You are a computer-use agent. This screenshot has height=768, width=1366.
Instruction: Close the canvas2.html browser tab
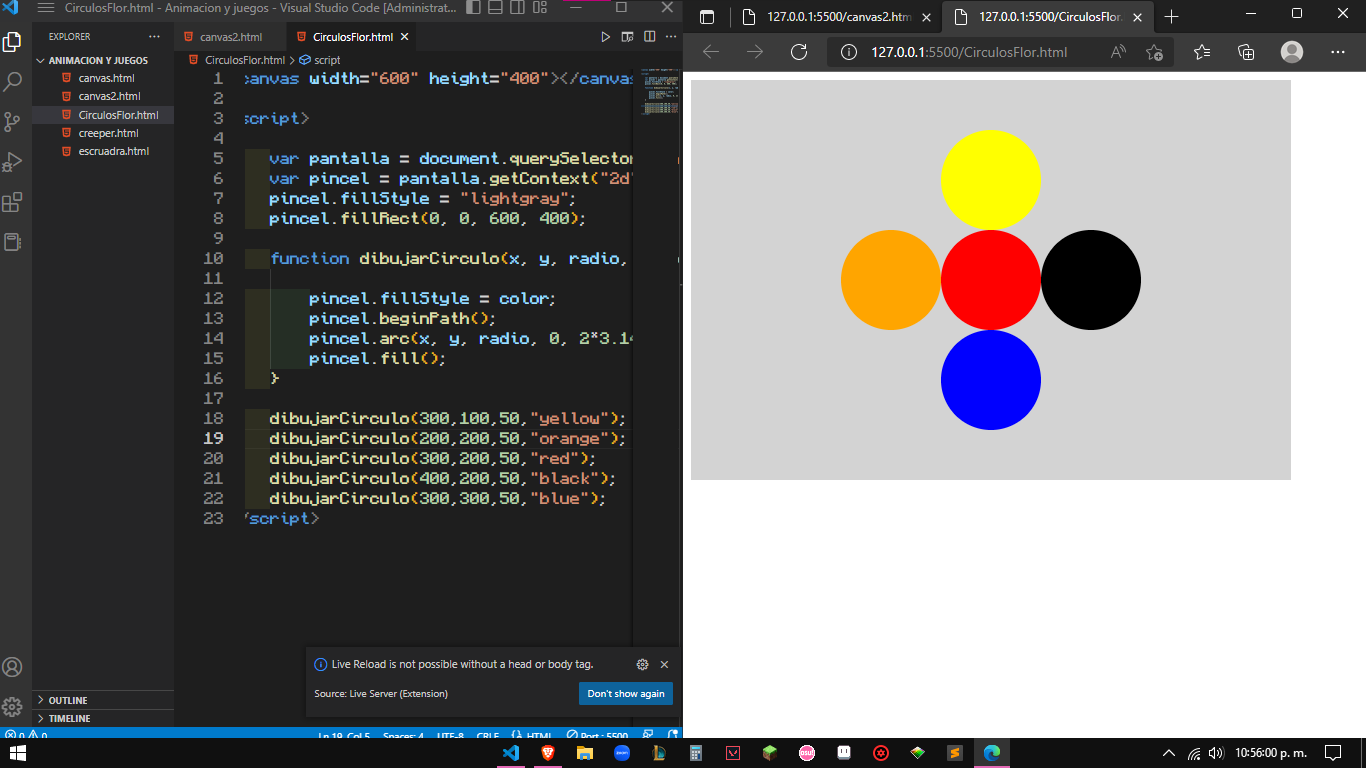925,17
